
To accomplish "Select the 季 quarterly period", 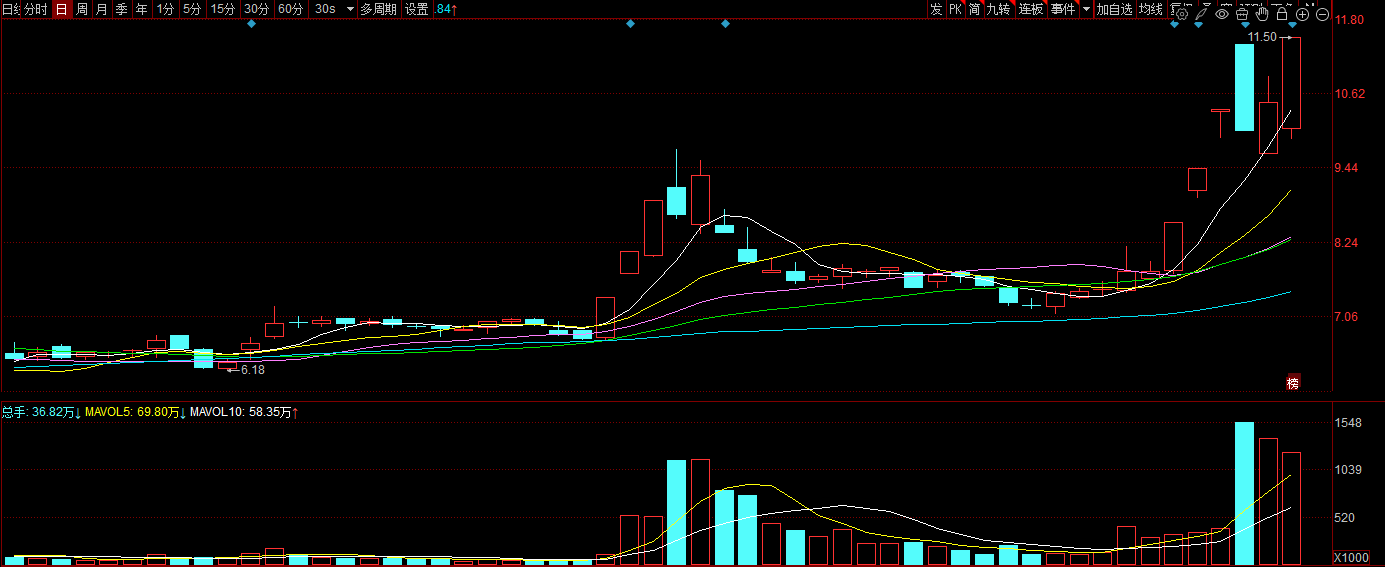I will coord(121,9).
